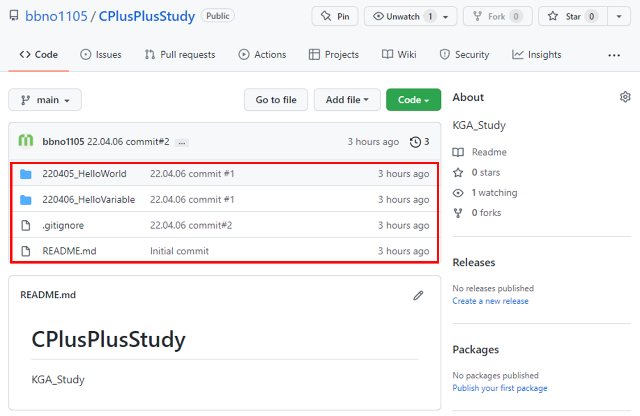This screenshot has height=416, width=640.
Task: Click the 3 hours ago timestamp in commit bar
Action: coord(373,142)
